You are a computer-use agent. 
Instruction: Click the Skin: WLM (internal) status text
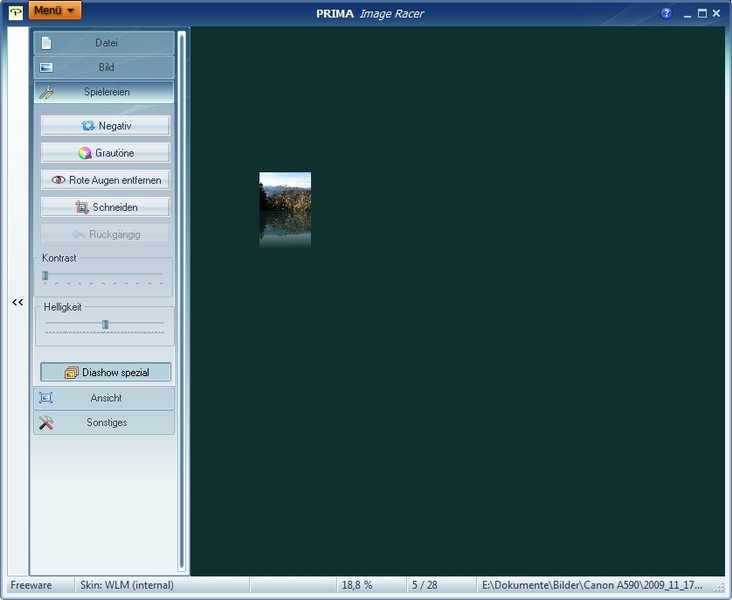tap(127, 585)
